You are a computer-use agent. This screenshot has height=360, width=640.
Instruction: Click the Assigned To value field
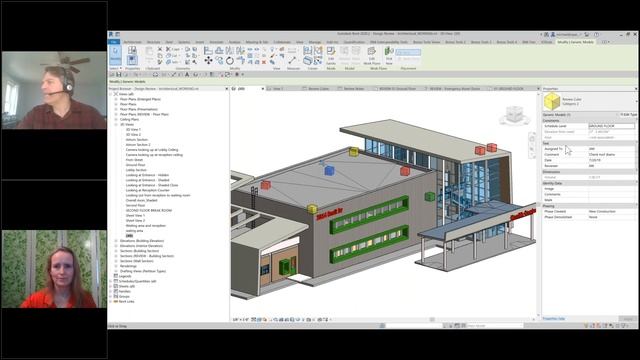coord(611,149)
